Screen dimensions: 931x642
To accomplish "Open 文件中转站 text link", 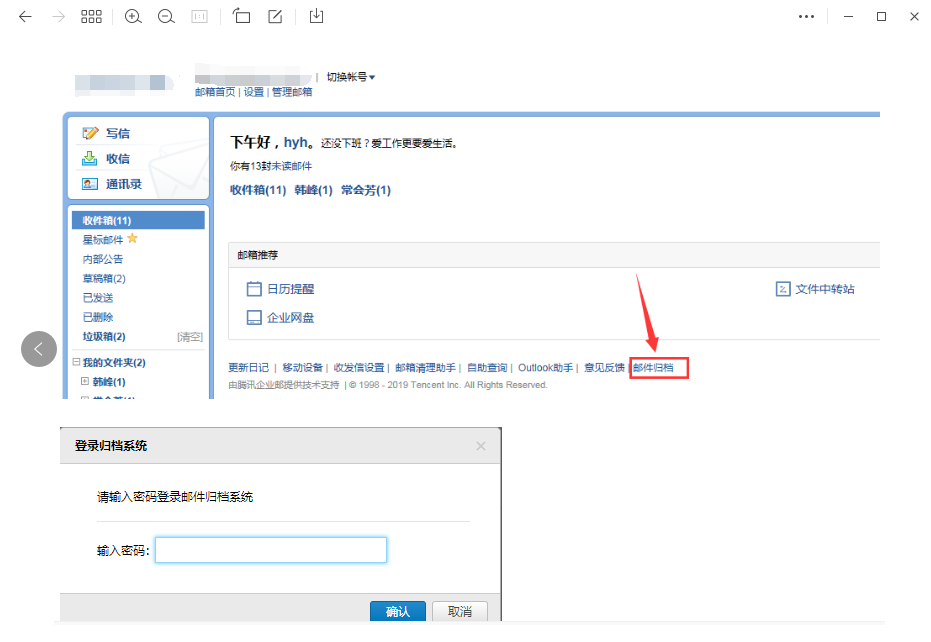I will (x=825, y=289).
